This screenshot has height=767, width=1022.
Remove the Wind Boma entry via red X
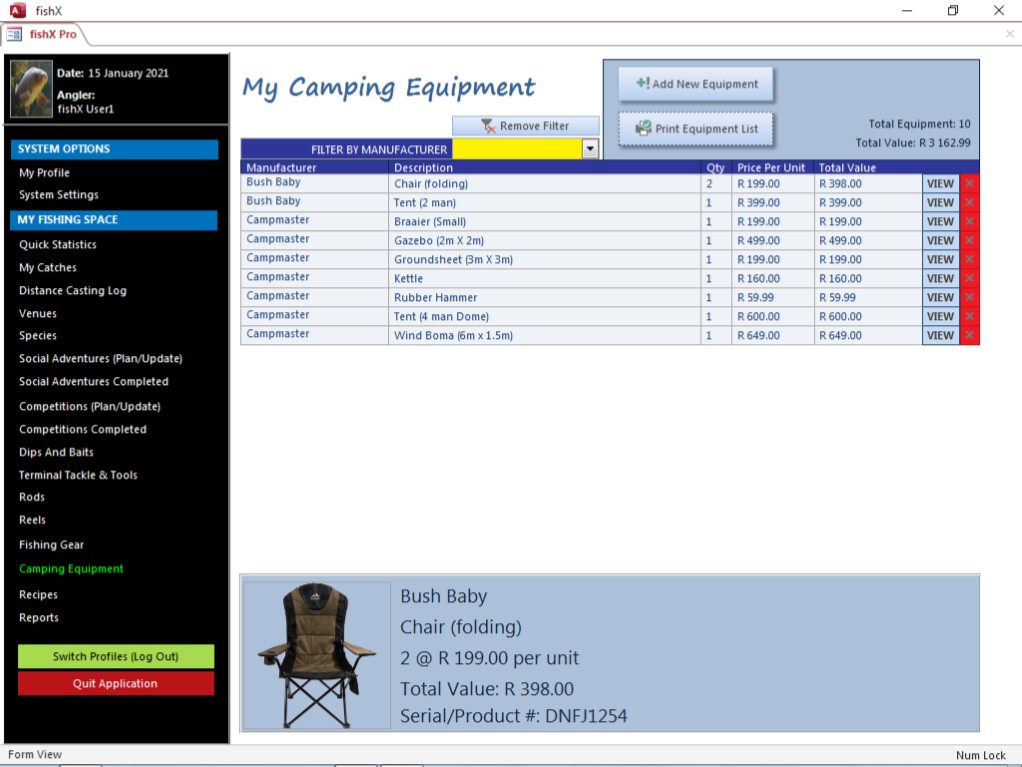[969, 336]
